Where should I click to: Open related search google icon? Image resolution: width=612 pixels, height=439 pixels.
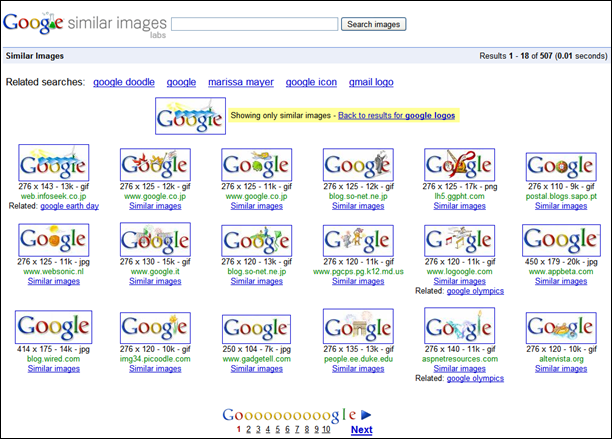click(311, 82)
